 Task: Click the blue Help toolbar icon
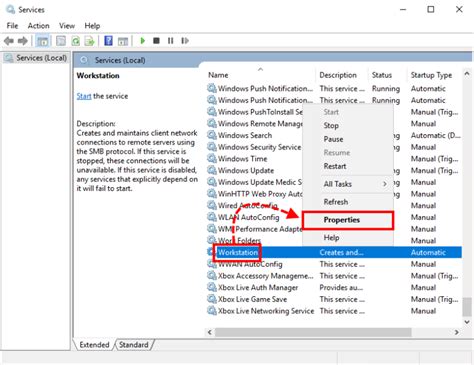point(108,41)
